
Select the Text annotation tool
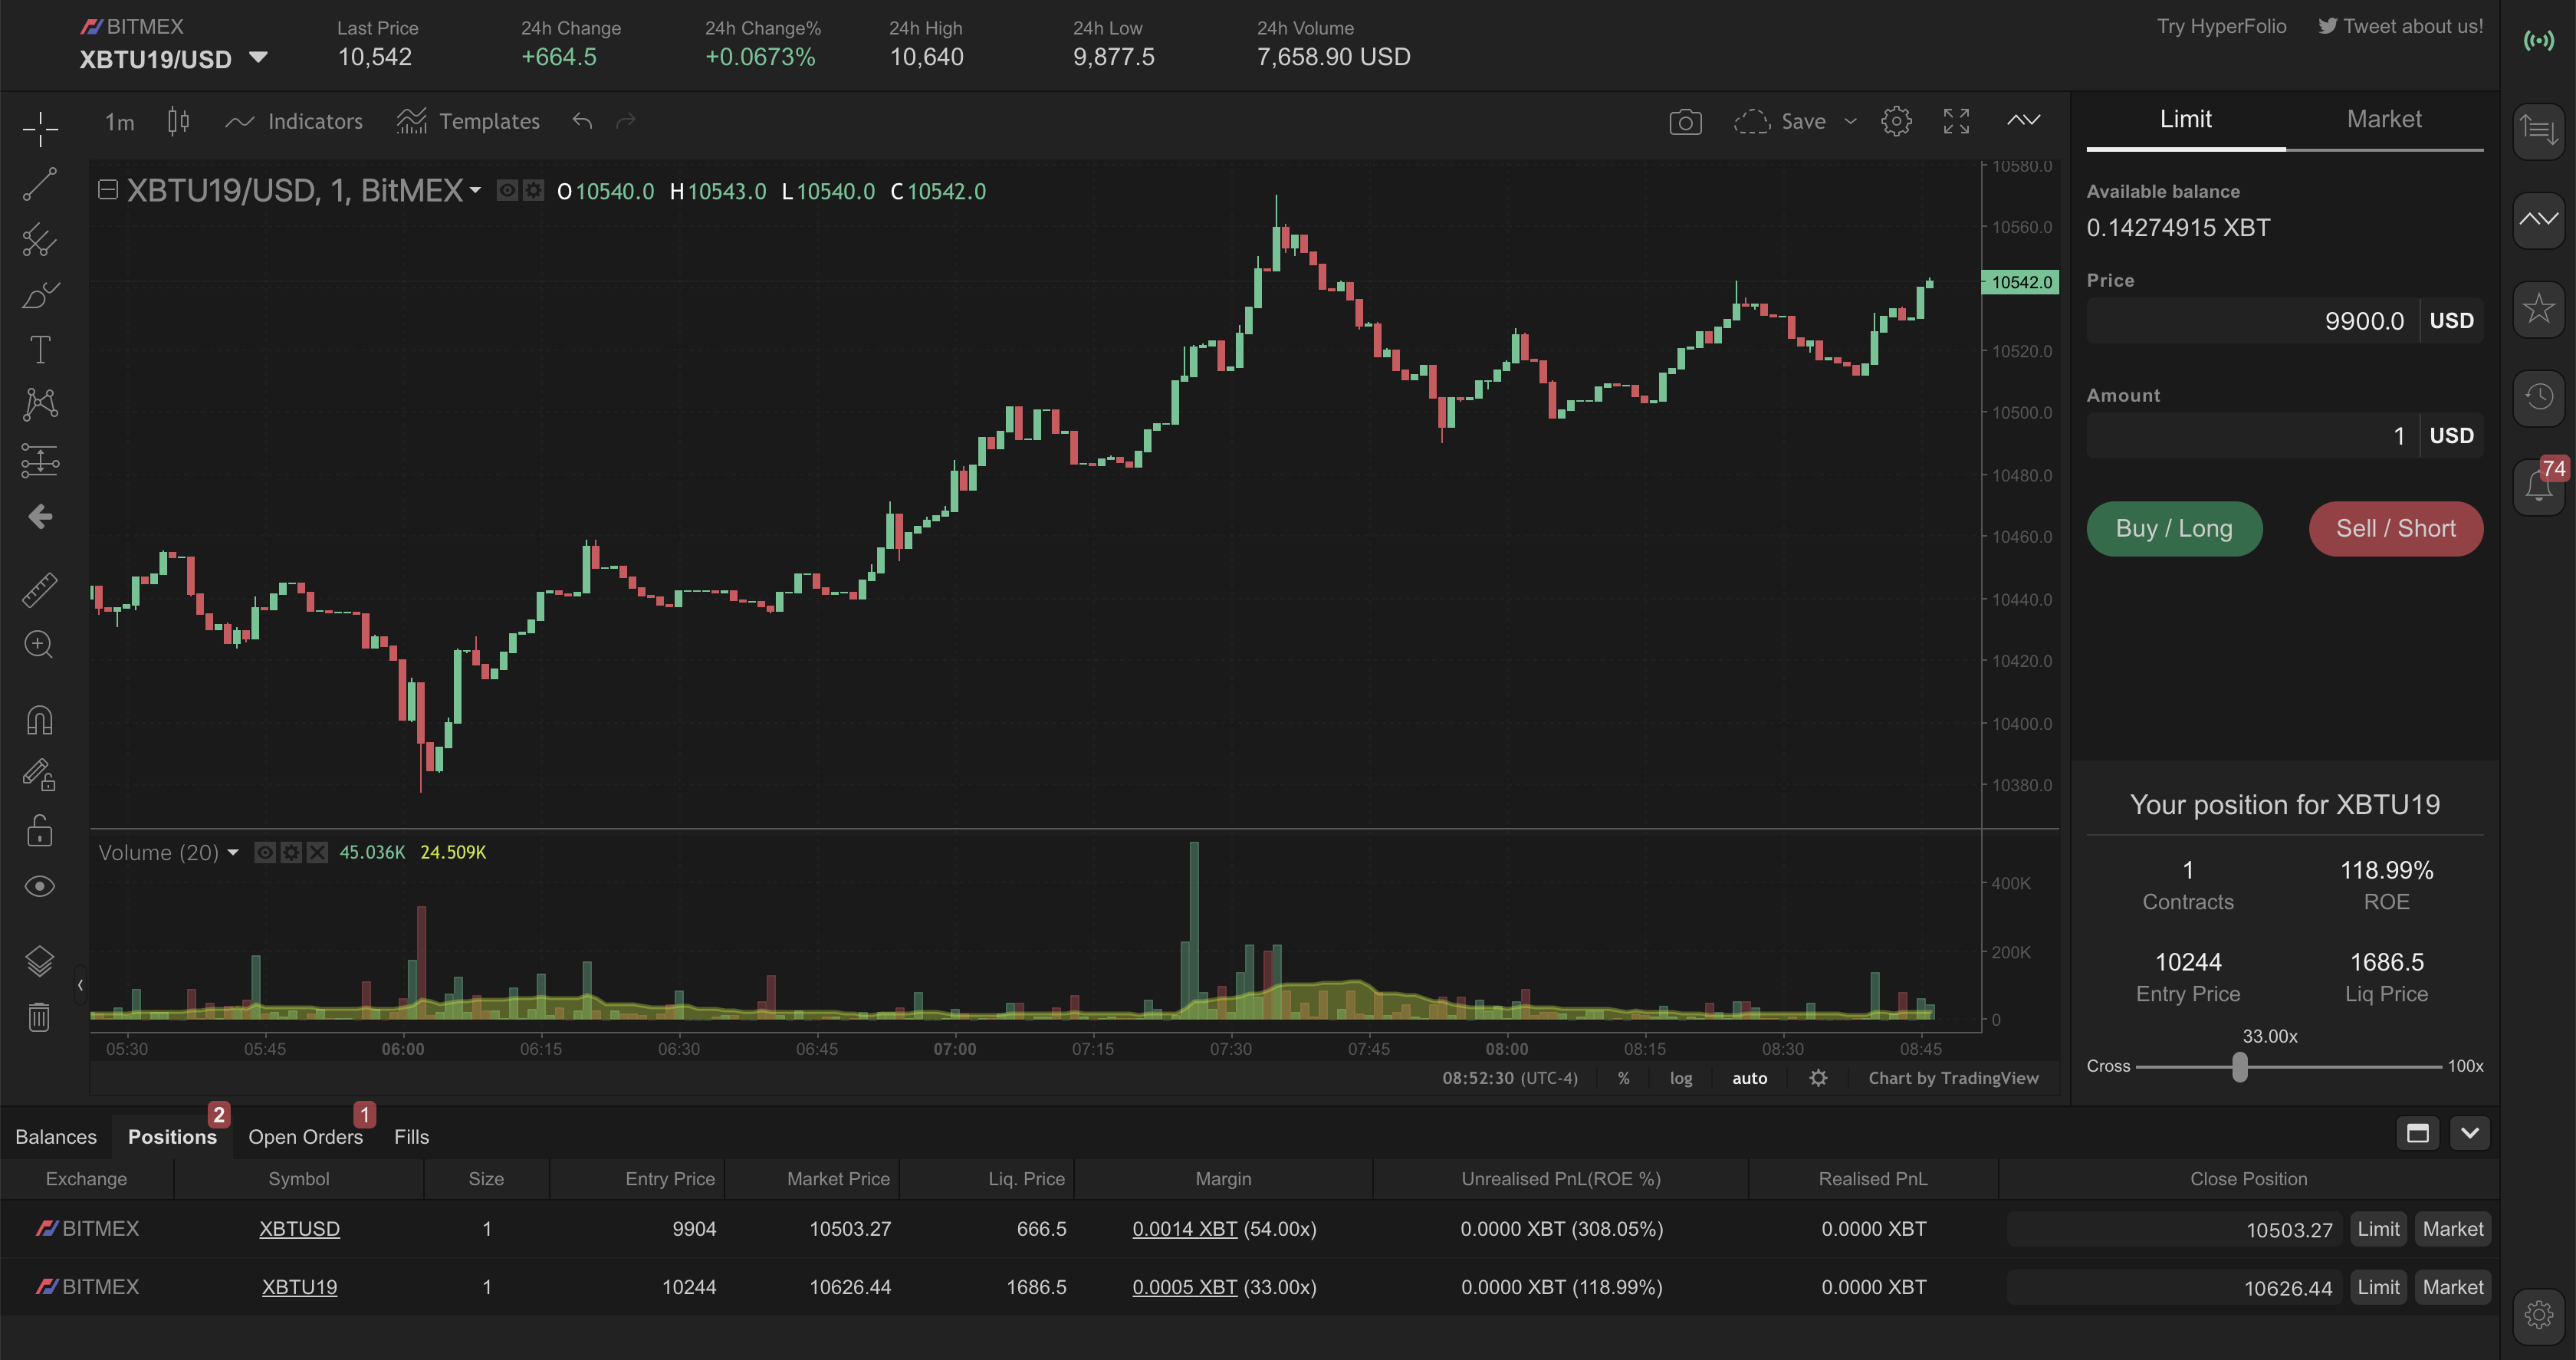(40, 350)
